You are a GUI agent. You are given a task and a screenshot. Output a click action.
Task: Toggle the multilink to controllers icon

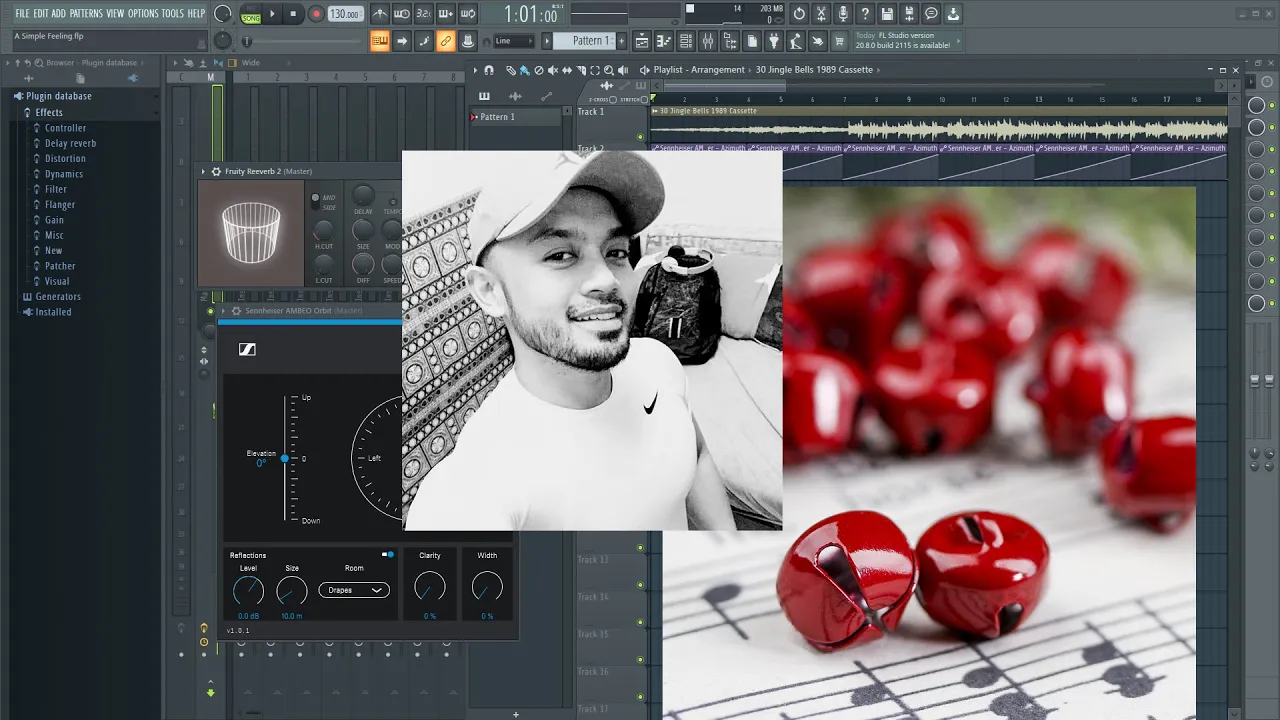468,41
